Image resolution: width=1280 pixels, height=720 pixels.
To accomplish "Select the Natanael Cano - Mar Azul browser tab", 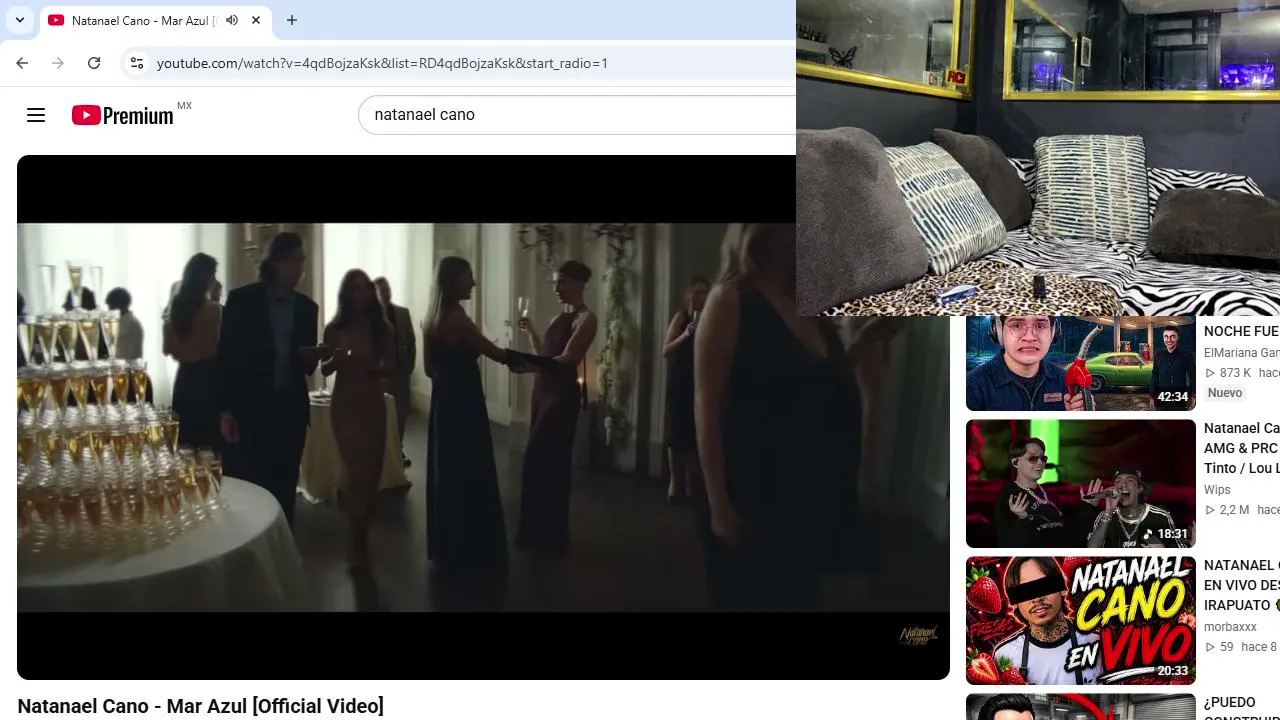I will tap(155, 20).
